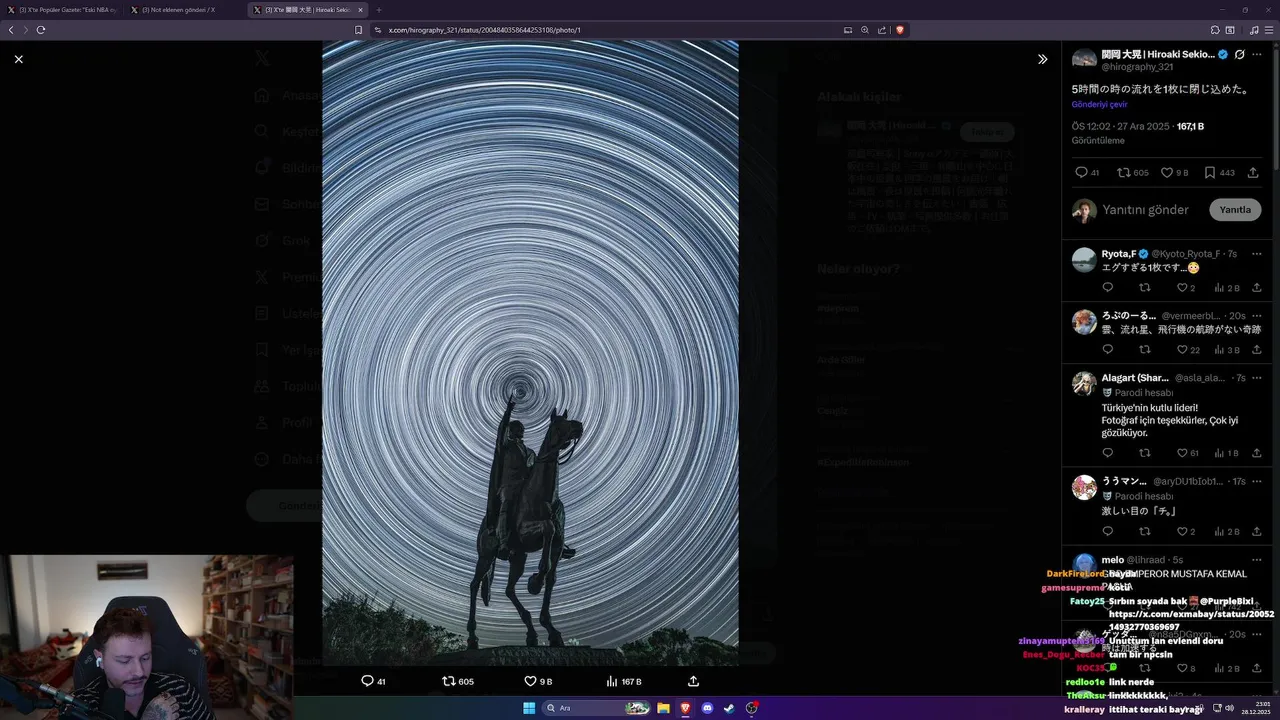Like Ryota,F's reply
The height and width of the screenshot is (720, 1280).
(1182, 287)
